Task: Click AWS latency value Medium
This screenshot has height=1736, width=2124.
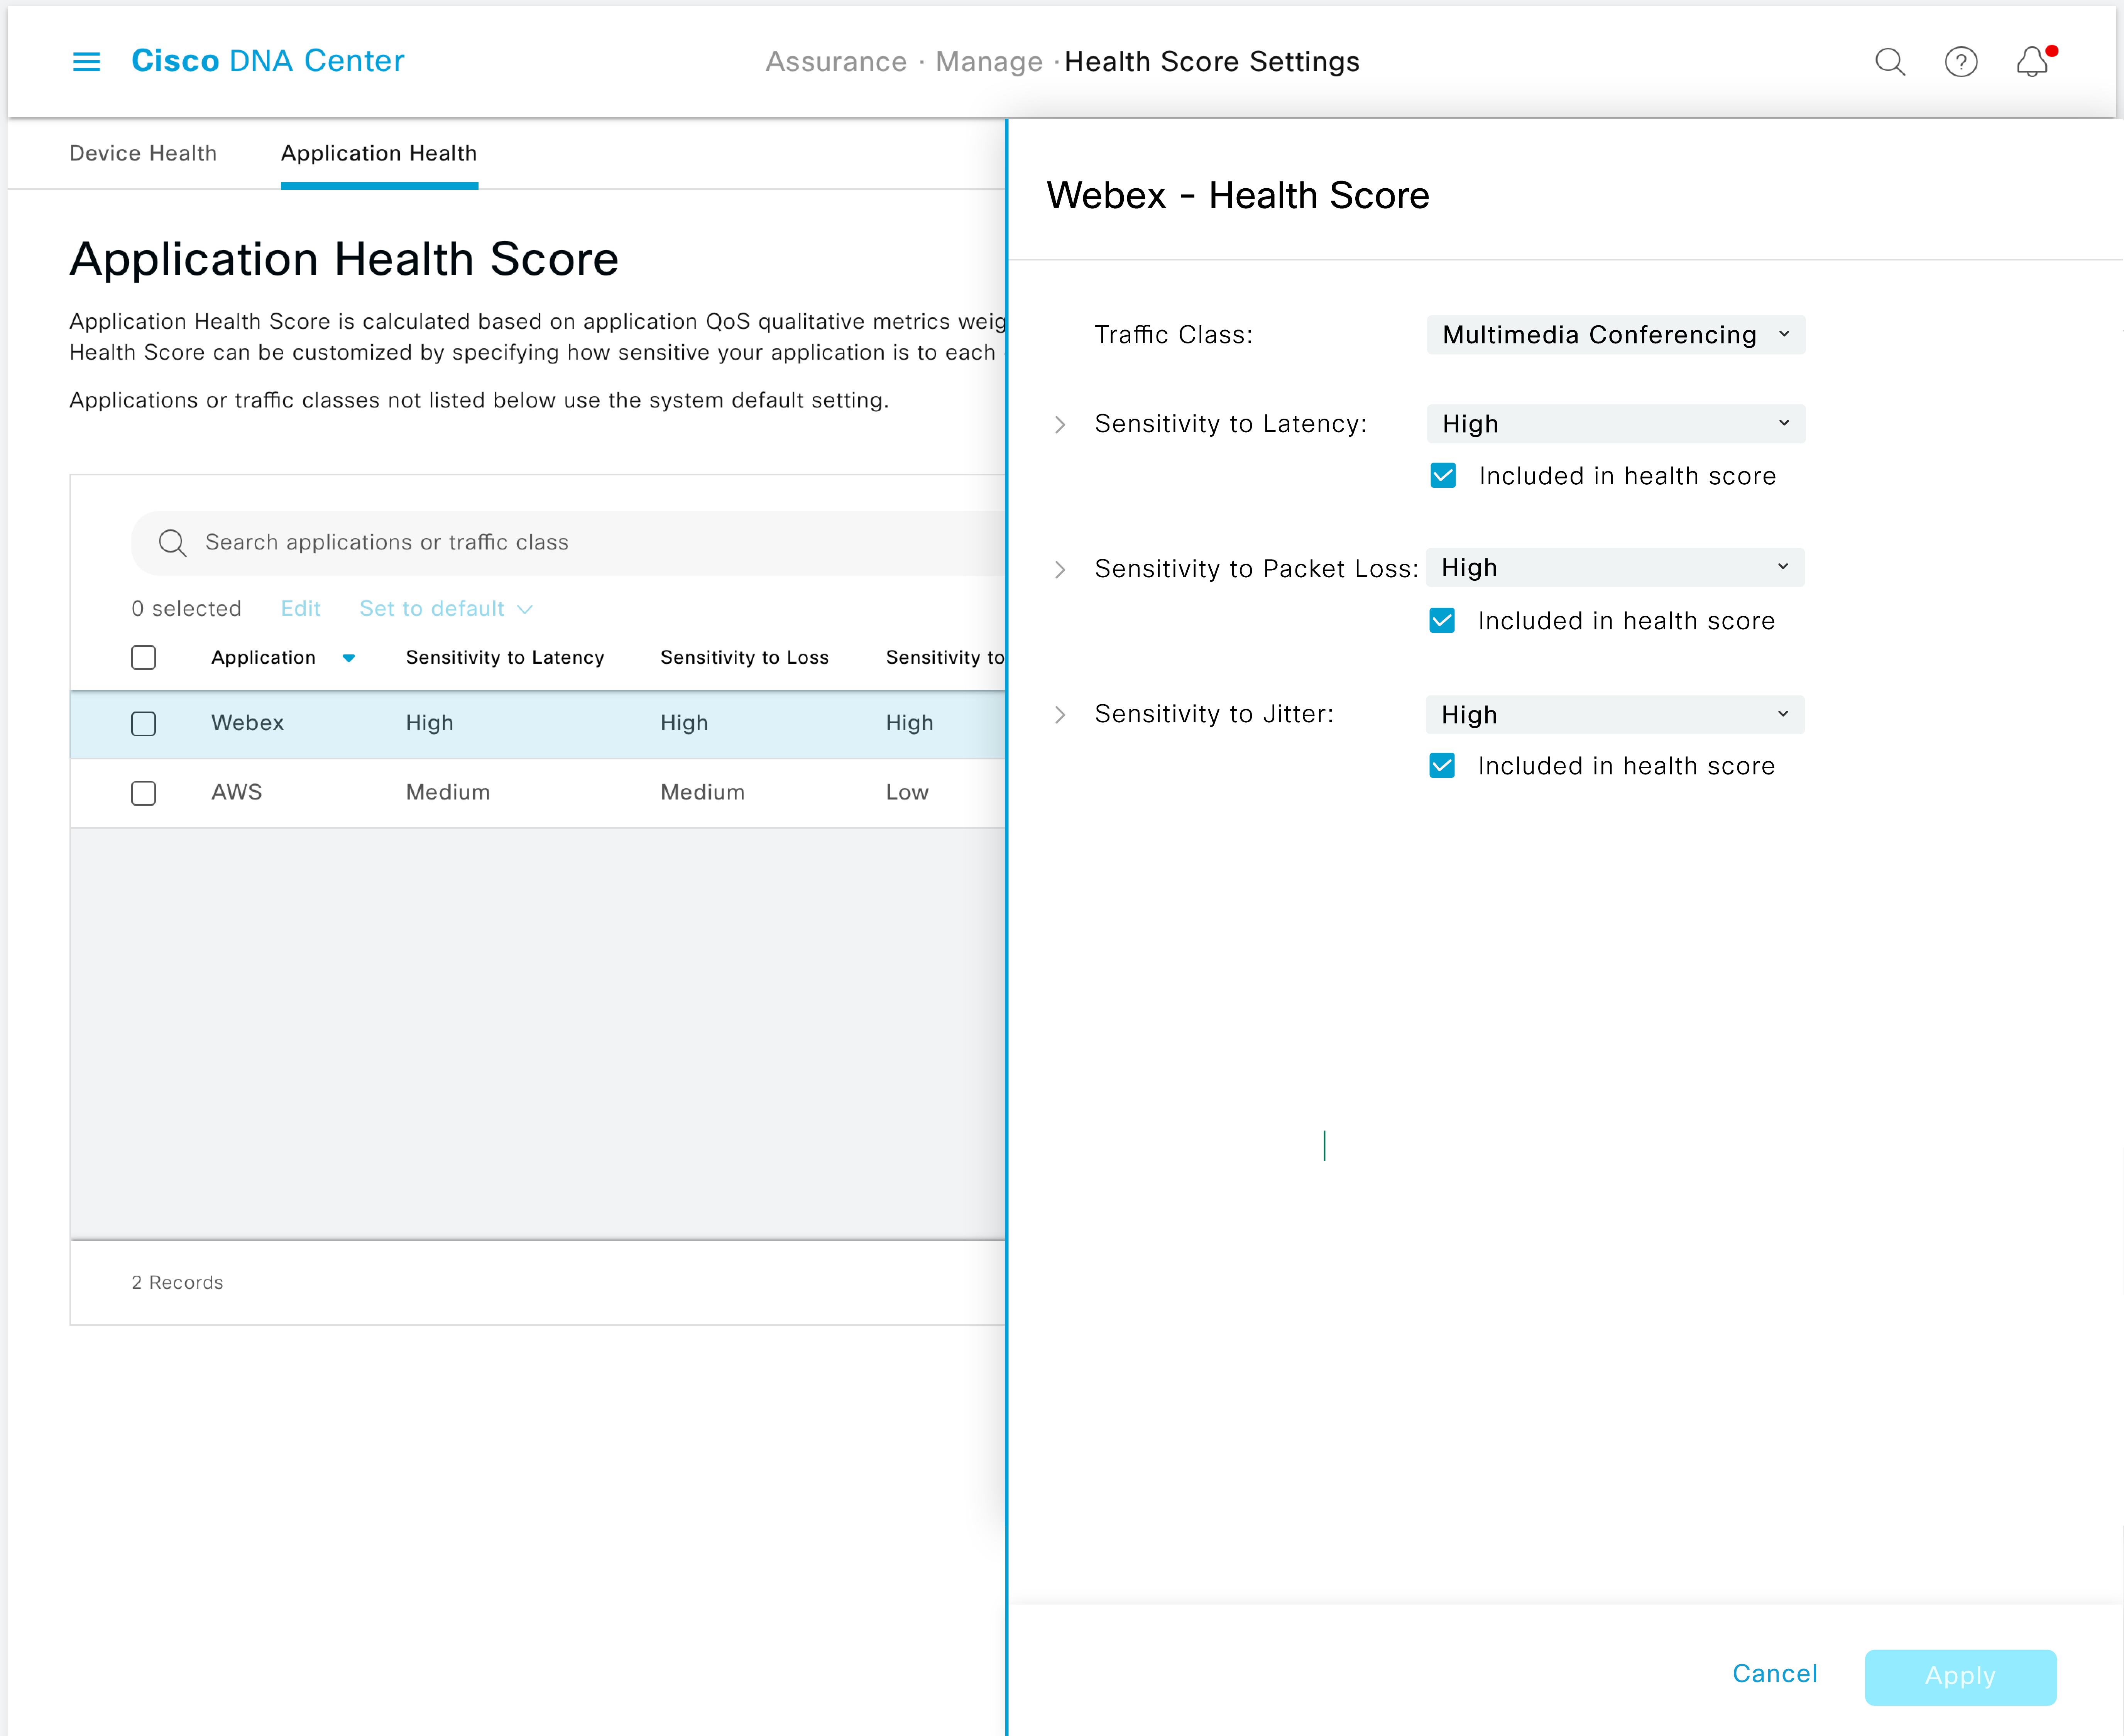Action: pyautogui.click(x=448, y=792)
